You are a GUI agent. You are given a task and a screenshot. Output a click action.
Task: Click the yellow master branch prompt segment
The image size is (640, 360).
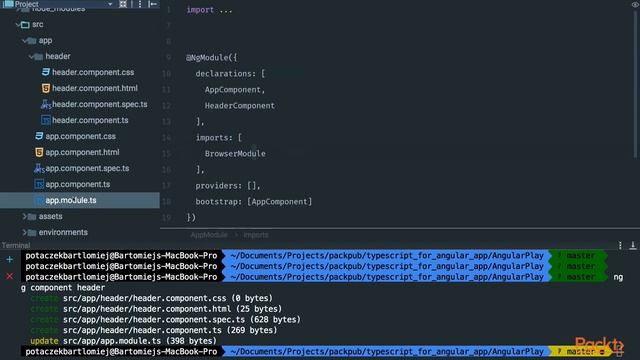point(580,351)
